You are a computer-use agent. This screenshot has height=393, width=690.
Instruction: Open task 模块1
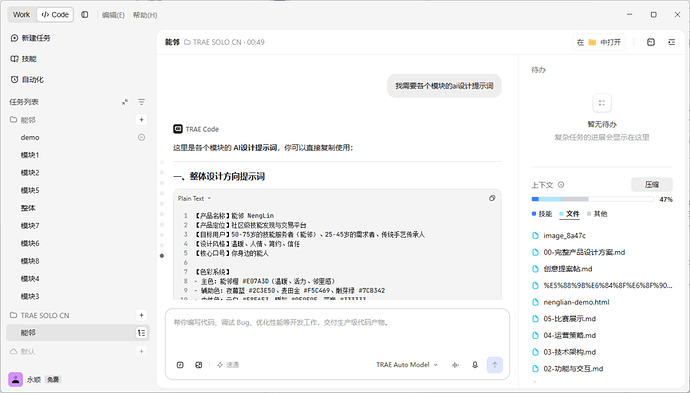pyautogui.click(x=30, y=155)
